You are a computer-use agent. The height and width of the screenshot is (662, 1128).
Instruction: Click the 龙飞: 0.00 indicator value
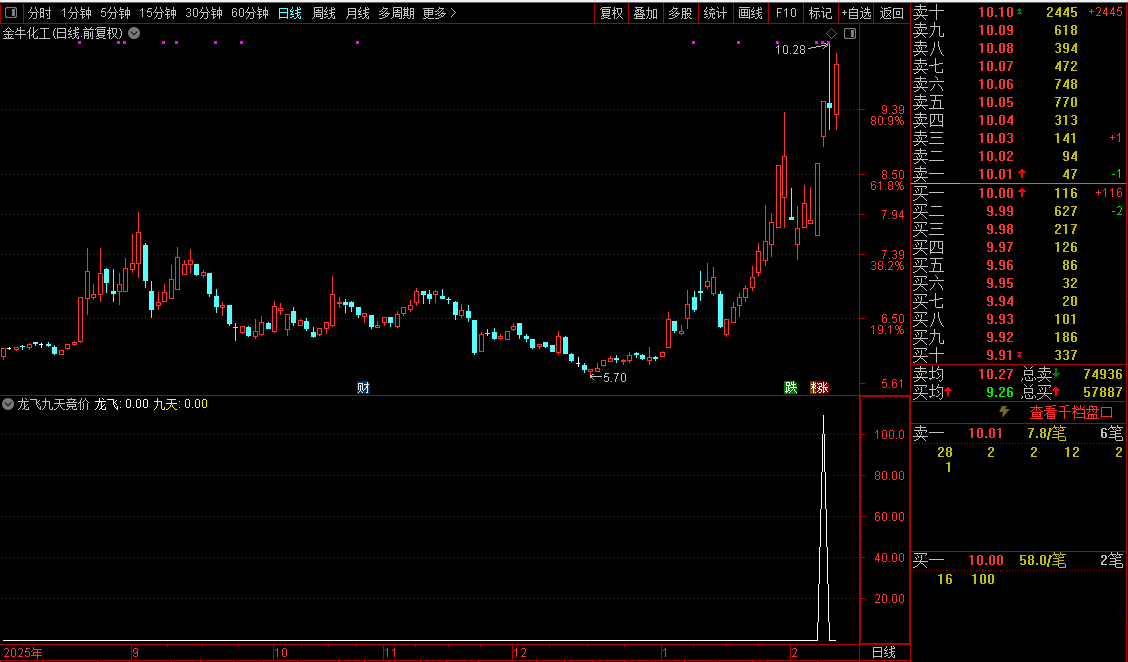122,404
